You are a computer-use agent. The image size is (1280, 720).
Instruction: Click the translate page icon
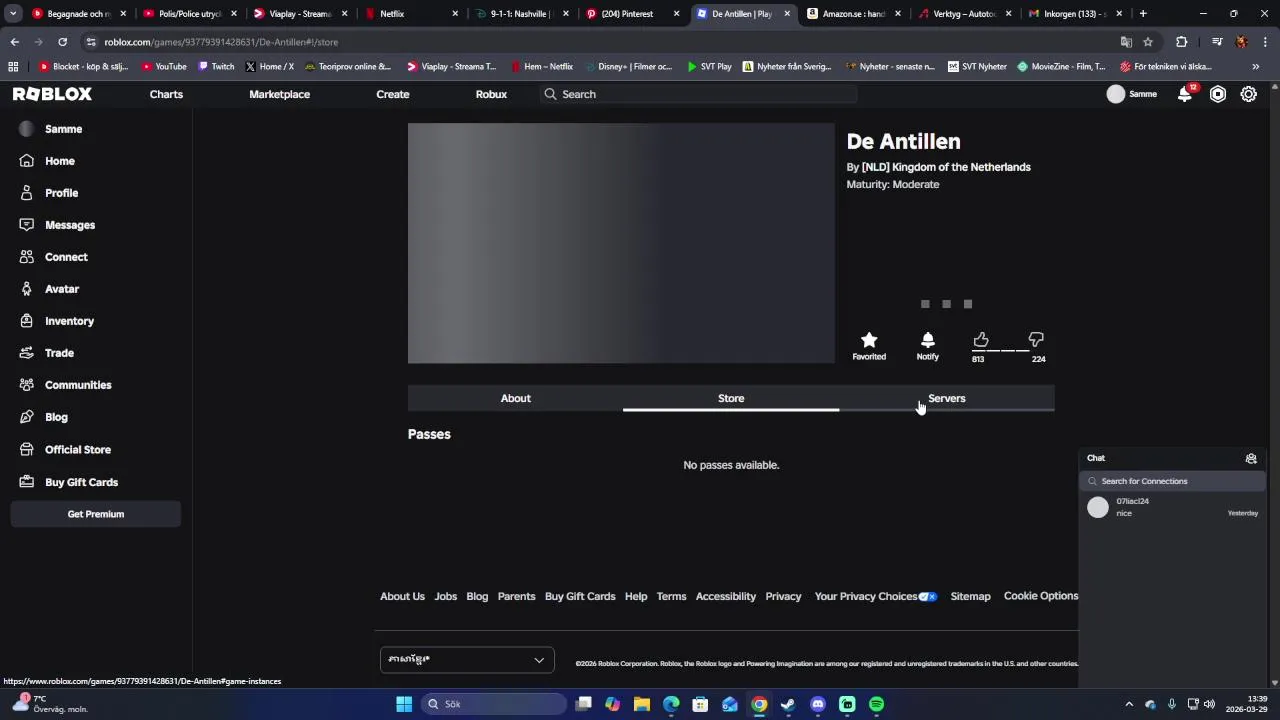pos(1126,42)
